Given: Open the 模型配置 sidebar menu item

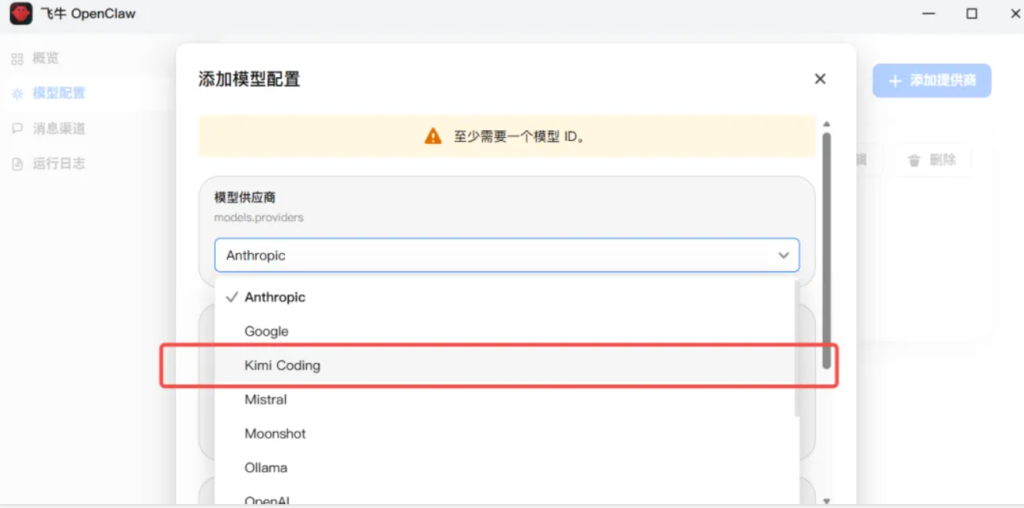Looking at the screenshot, I should click(x=59, y=94).
